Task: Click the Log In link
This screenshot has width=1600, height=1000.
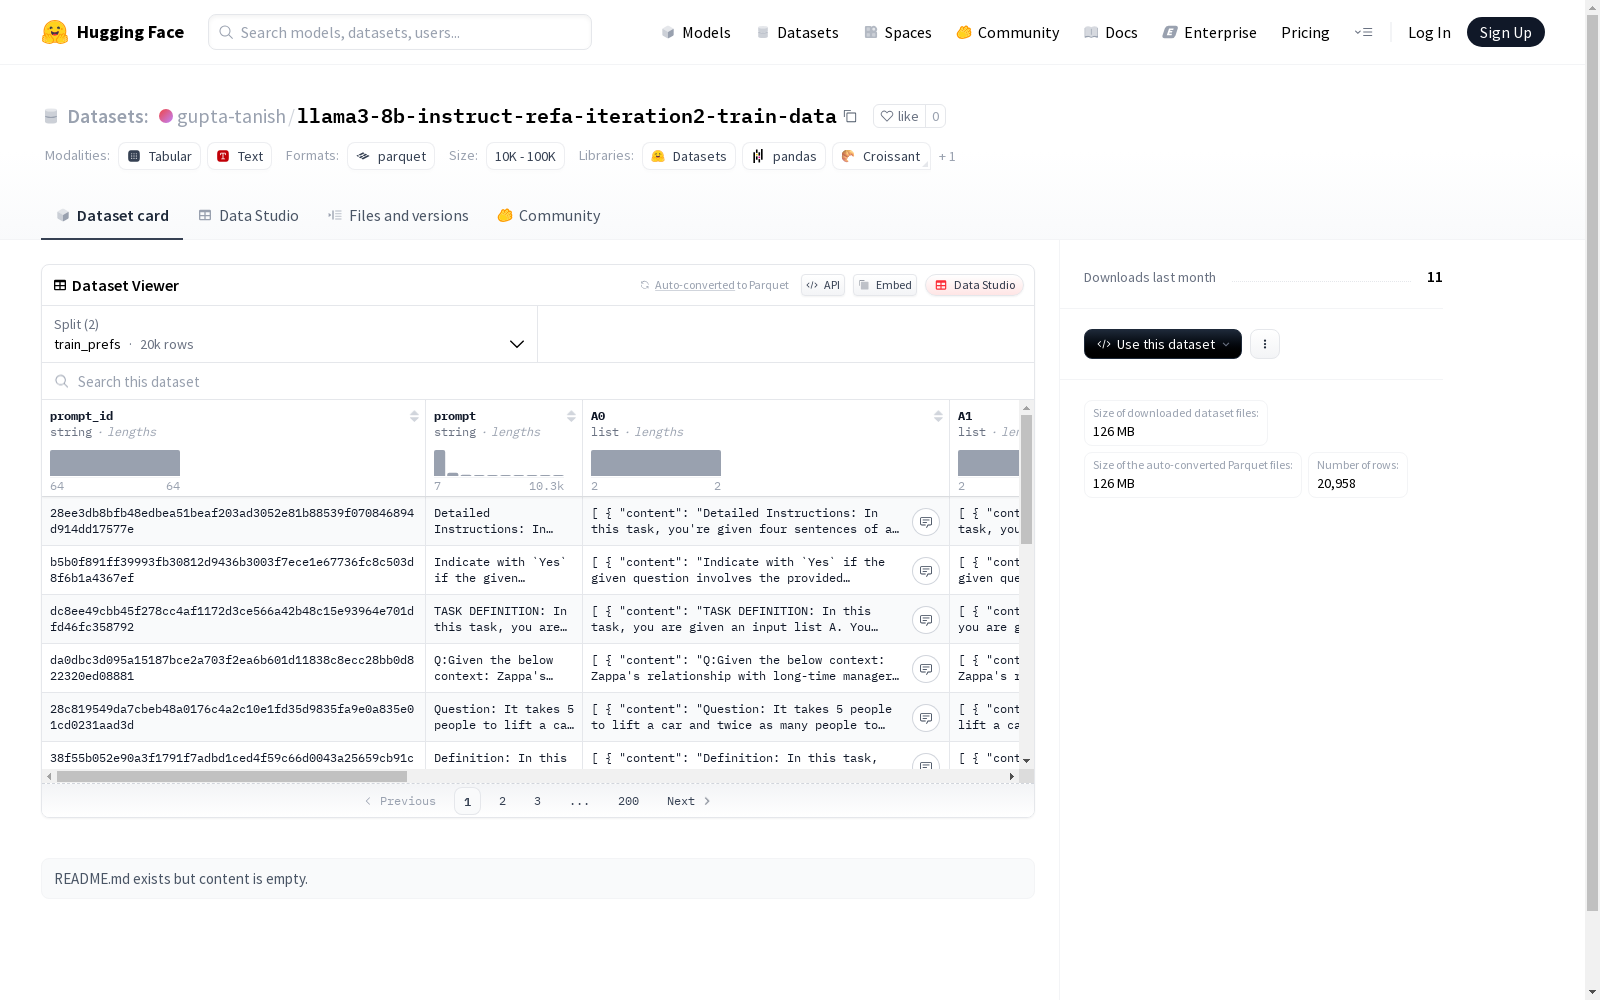Action: tap(1429, 32)
